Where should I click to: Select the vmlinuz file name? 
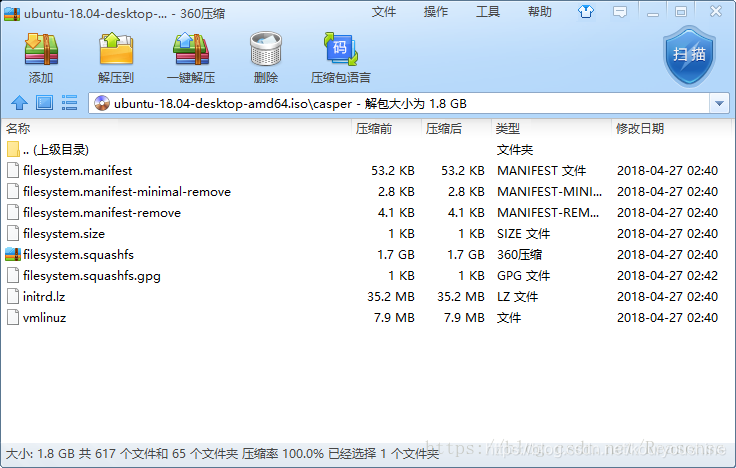coord(45,318)
